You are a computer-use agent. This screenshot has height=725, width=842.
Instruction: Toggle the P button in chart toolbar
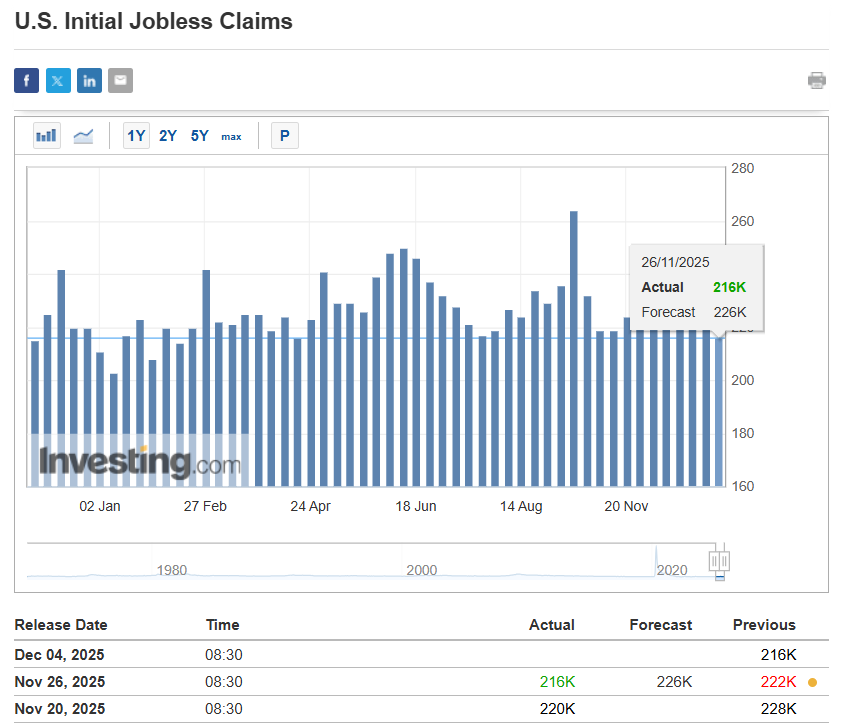pos(285,136)
